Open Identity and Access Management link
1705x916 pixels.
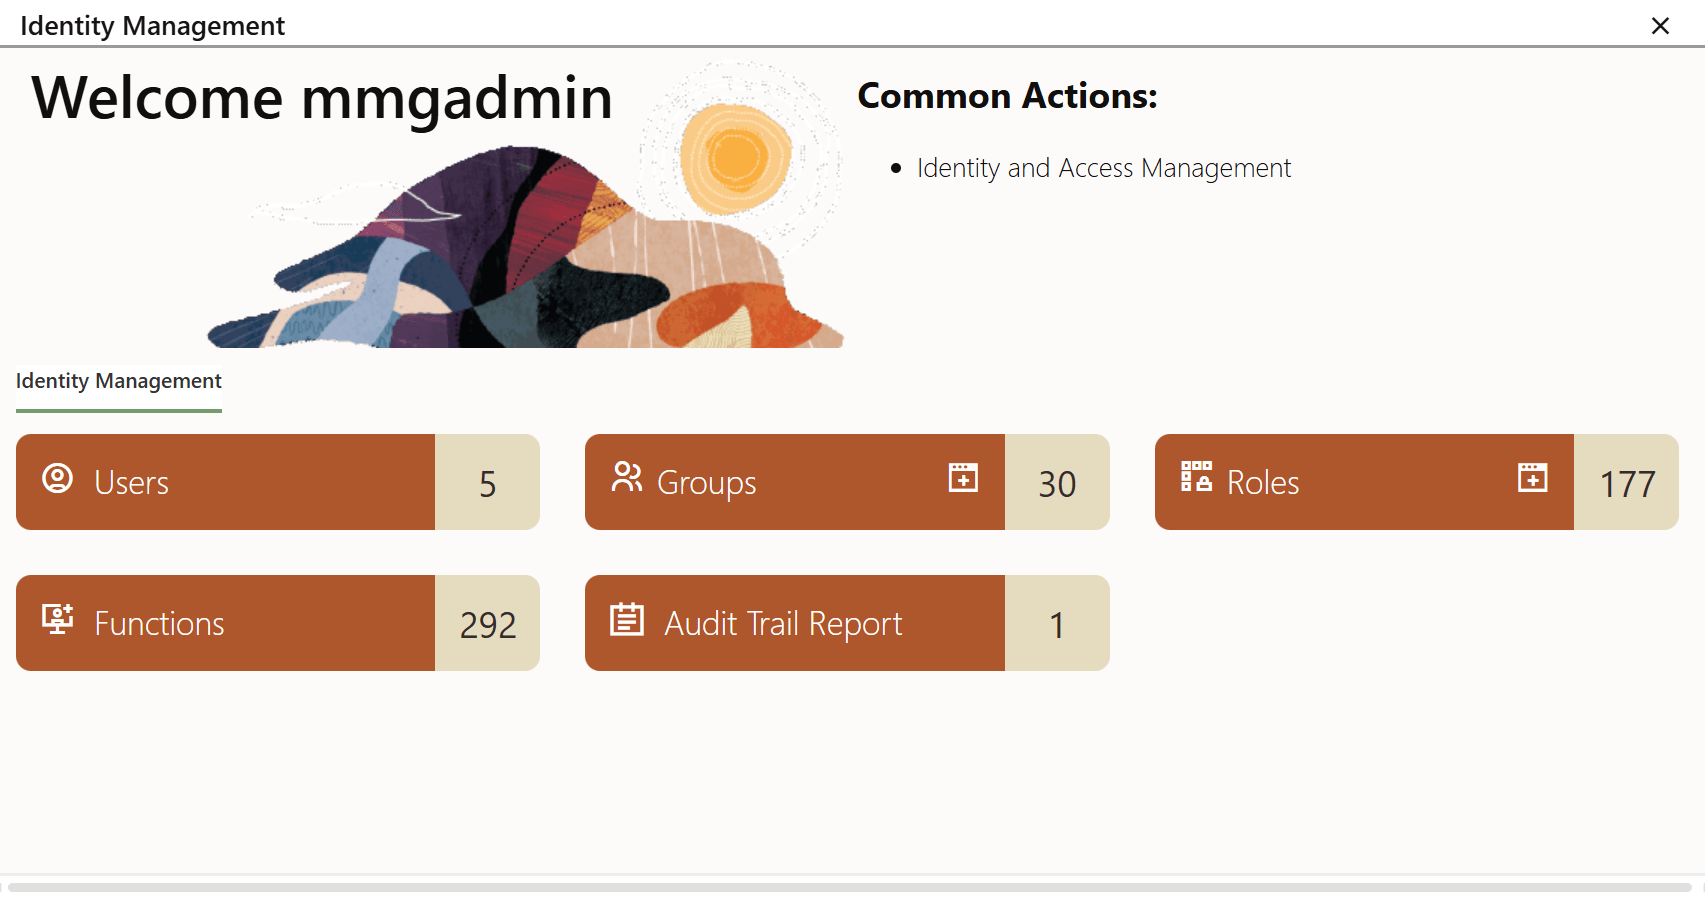tap(1103, 168)
